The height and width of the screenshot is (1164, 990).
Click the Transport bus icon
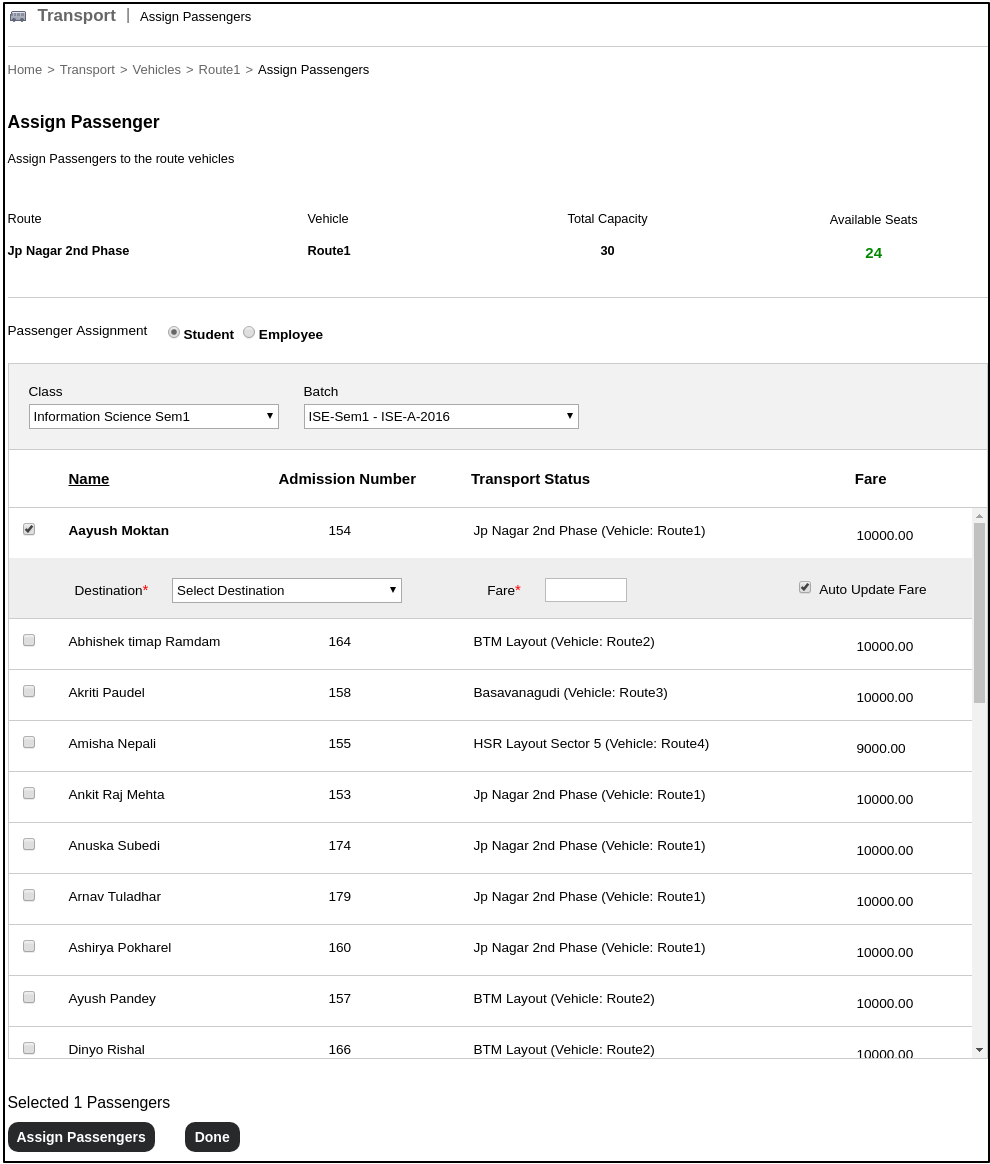tap(18, 17)
